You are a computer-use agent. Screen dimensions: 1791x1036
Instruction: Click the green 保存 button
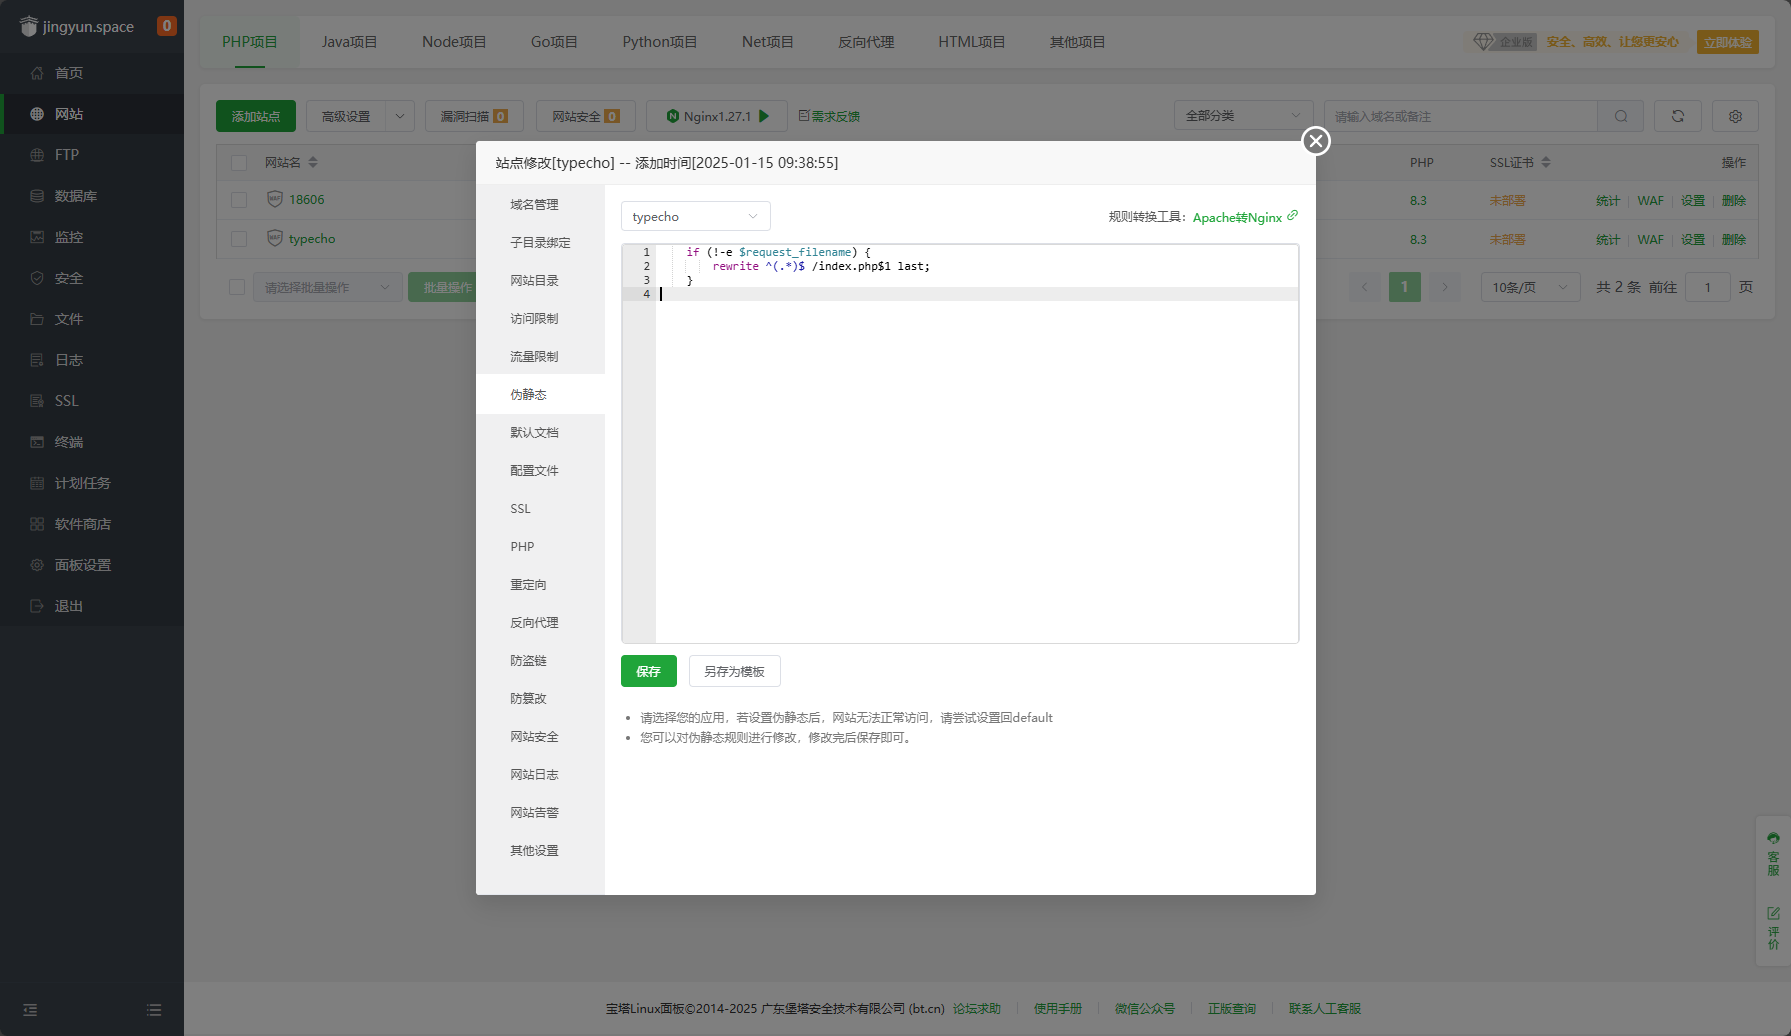click(x=648, y=671)
